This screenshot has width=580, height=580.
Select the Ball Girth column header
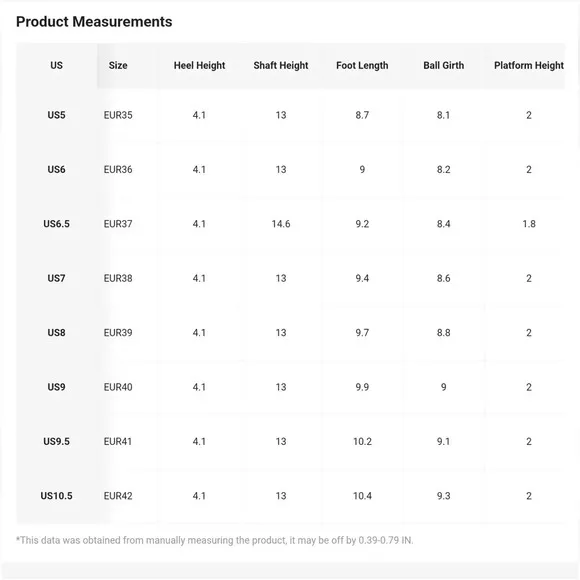click(x=444, y=65)
